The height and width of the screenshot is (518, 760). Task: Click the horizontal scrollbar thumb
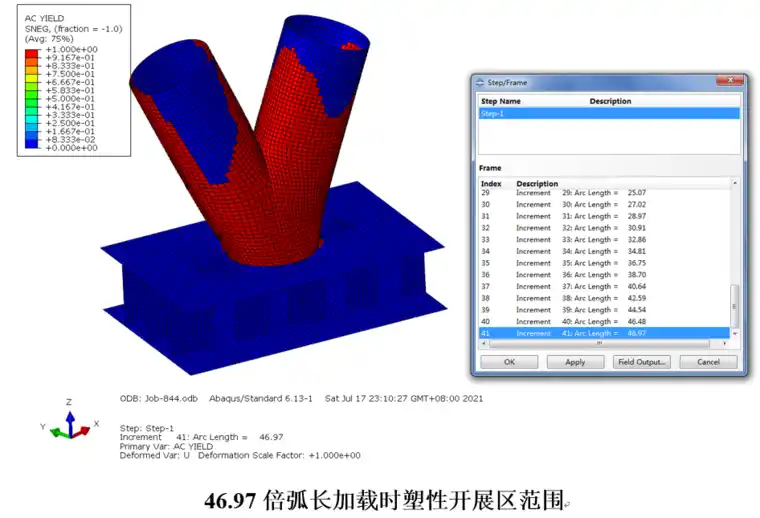[600, 343]
